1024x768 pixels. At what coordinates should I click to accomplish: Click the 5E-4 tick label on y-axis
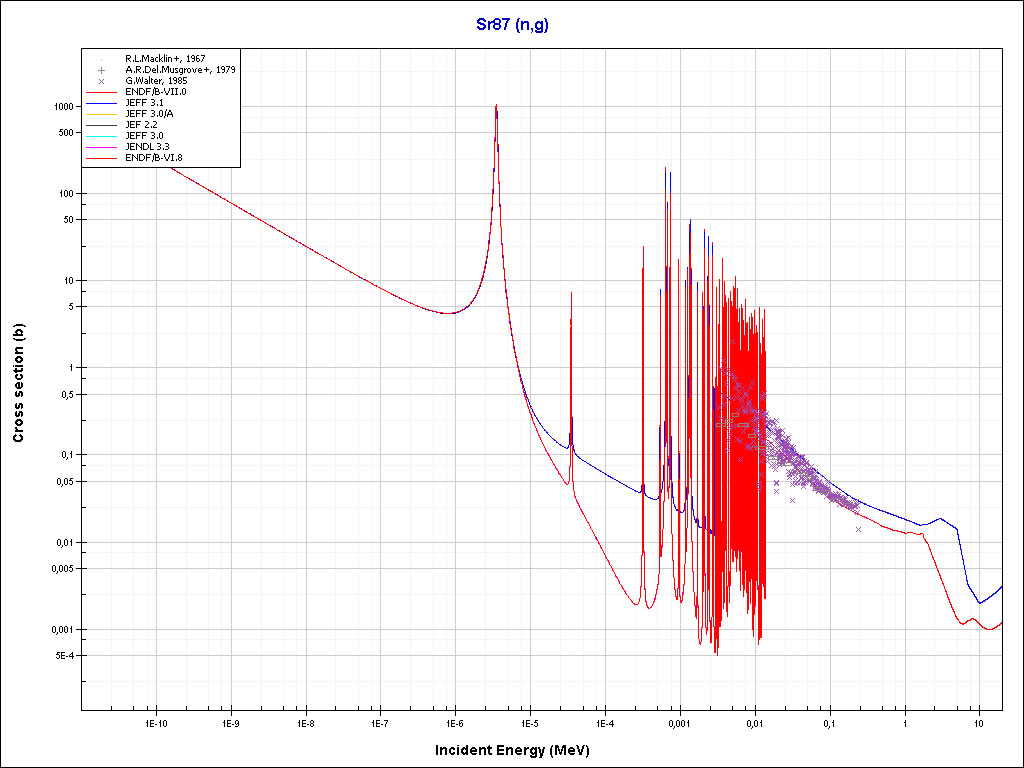pyautogui.click(x=62, y=656)
